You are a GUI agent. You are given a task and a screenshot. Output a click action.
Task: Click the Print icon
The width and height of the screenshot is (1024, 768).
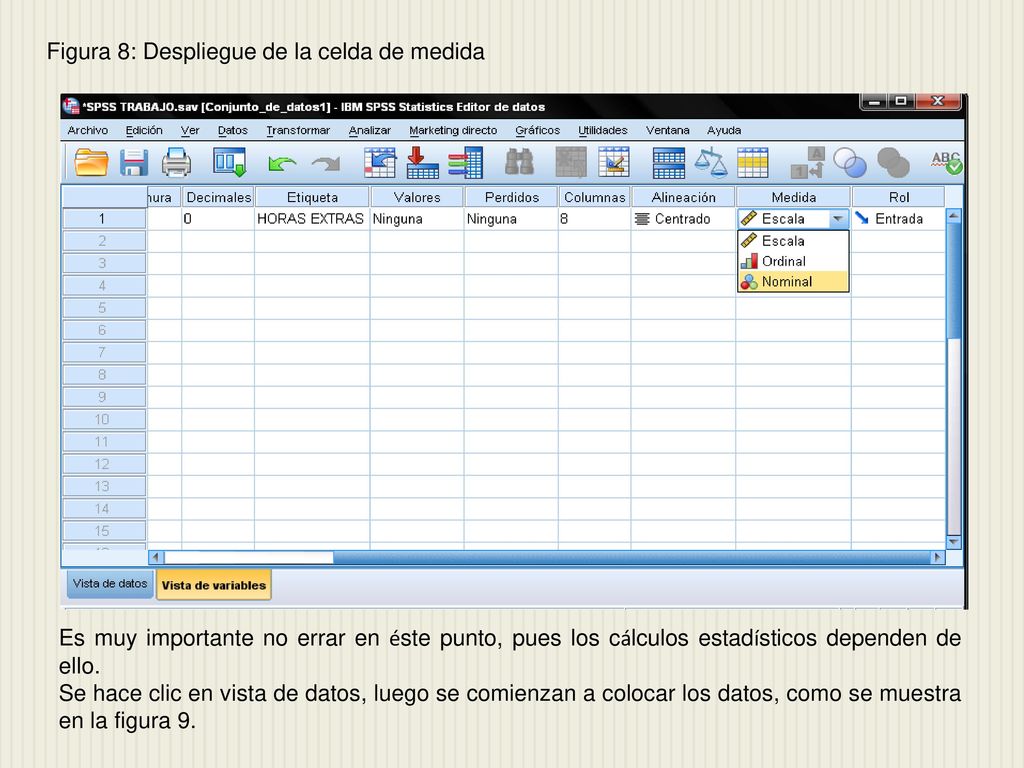[176, 162]
